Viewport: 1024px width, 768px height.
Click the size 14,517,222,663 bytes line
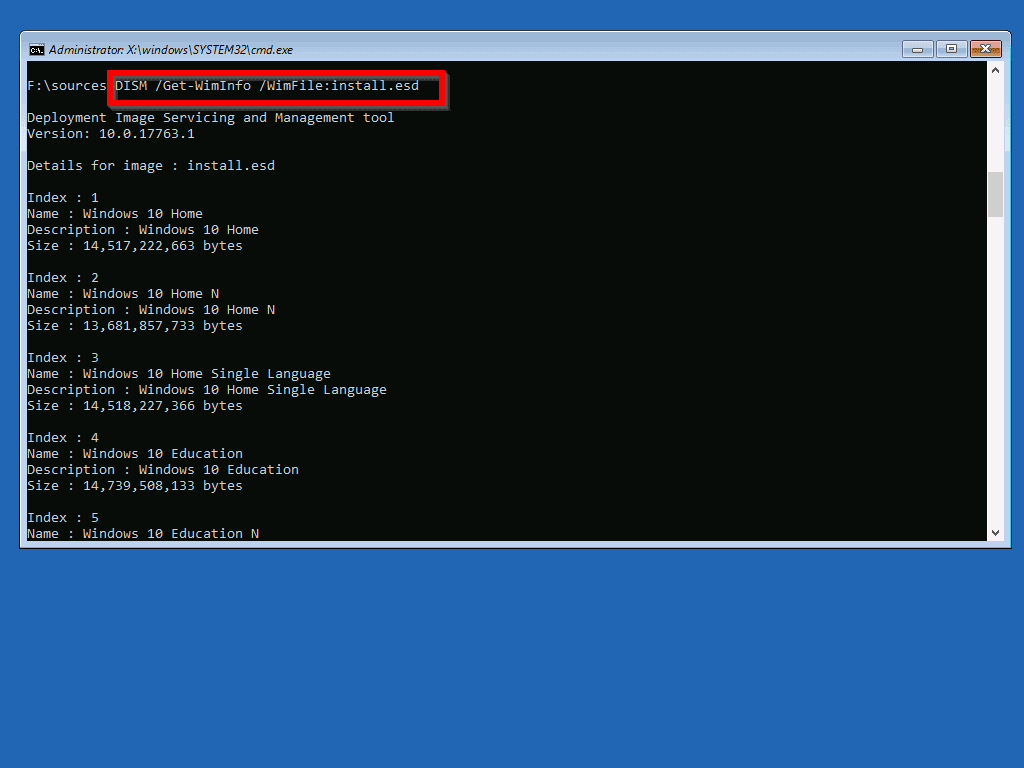coord(134,246)
